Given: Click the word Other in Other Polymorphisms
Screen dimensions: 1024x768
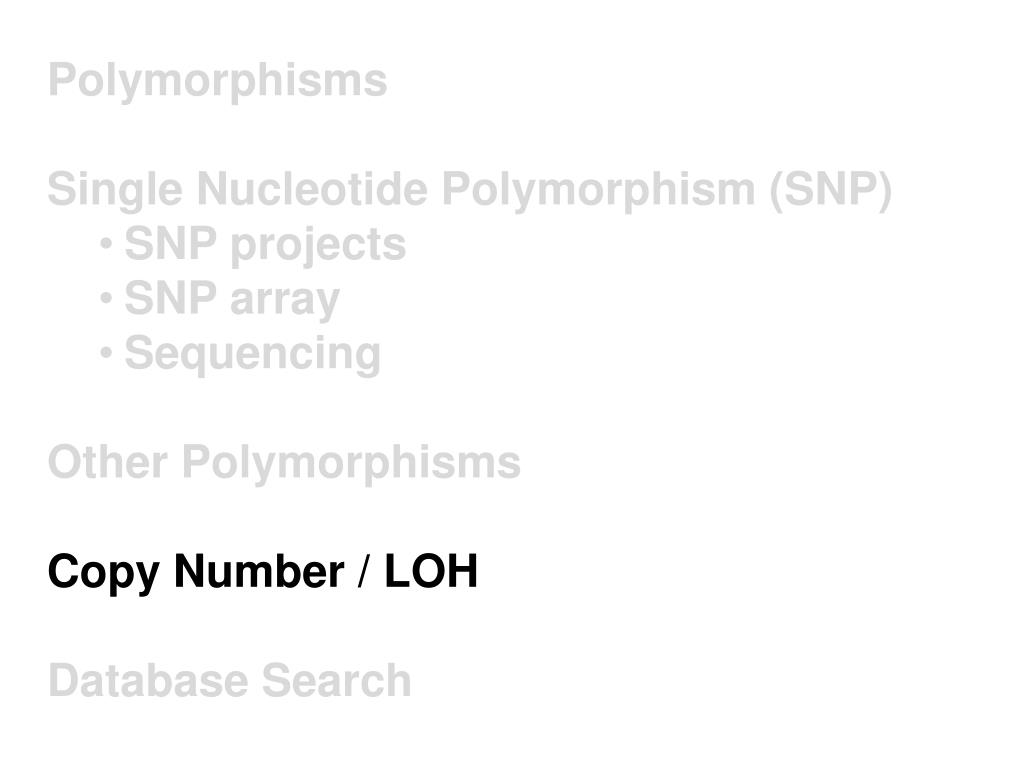Looking at the screenshot, I should point(108,462).
